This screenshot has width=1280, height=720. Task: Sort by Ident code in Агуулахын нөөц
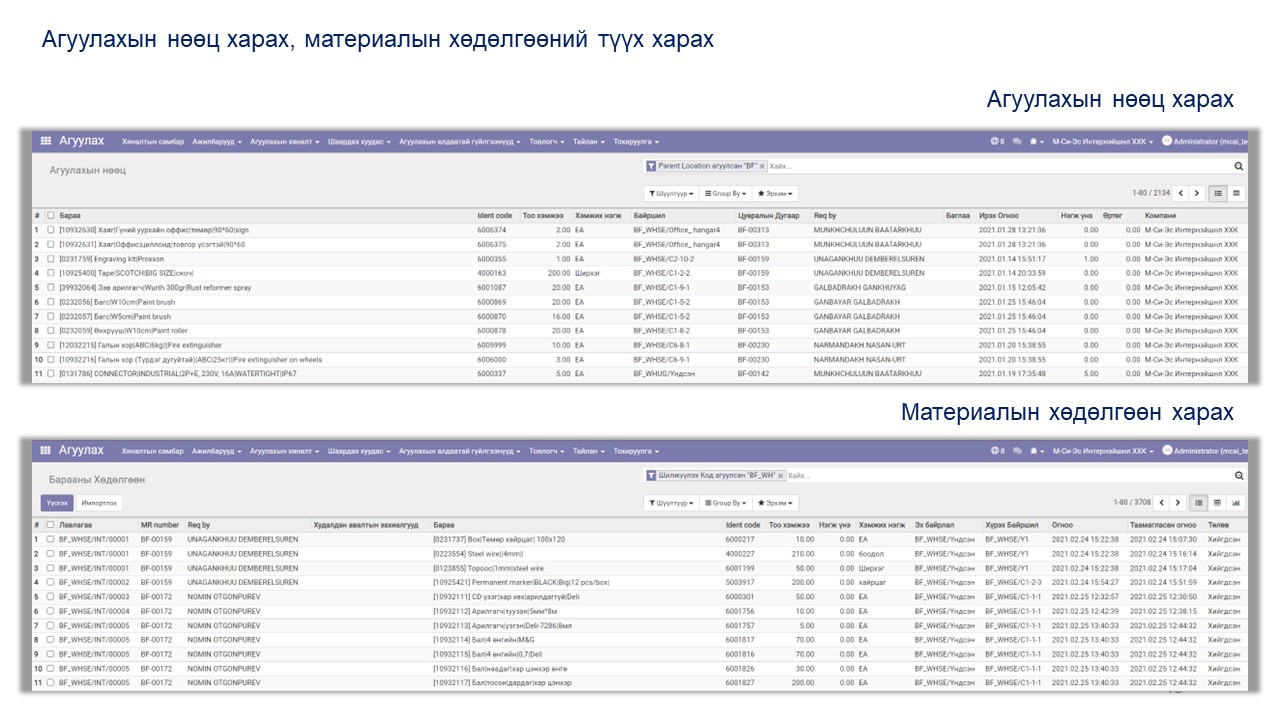coord(494,215)
